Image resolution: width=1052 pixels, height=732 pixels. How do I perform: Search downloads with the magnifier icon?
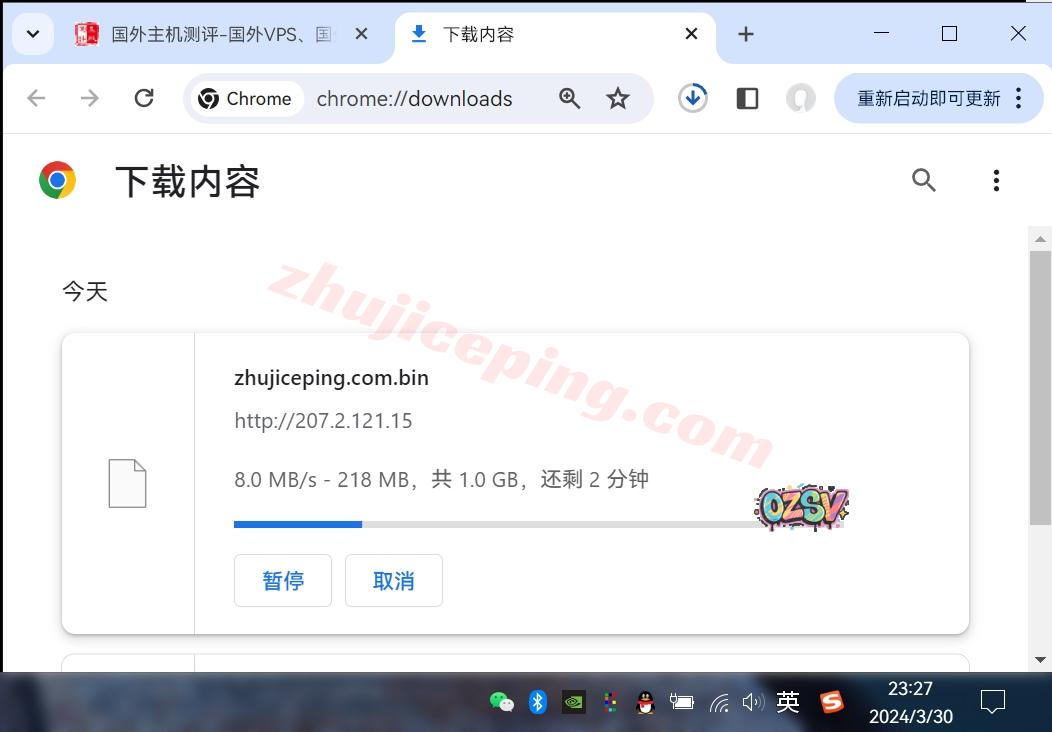click(x=924, y=180)
